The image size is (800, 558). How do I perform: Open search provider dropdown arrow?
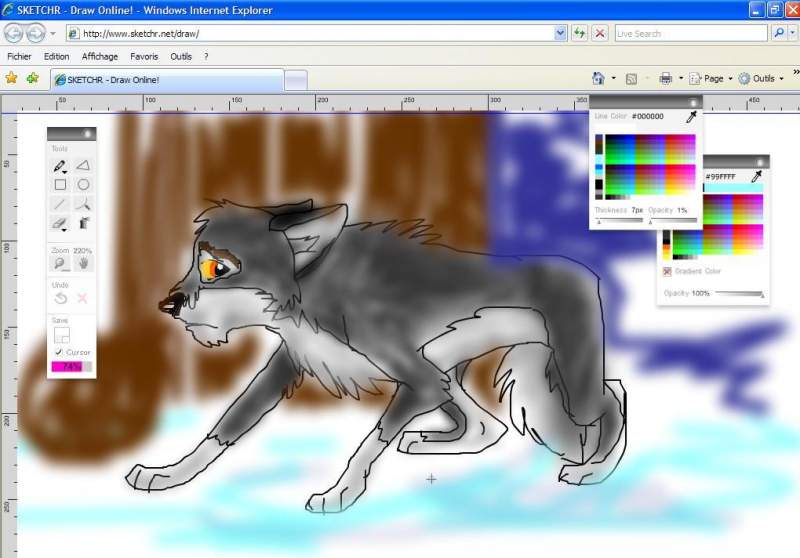pyautogui.click(x=792, y=34)
